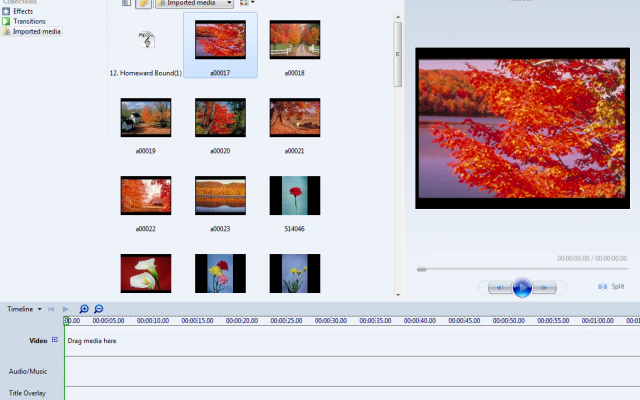Click the 514046 file name label
Viewport: 640px width, 400px height.
[294, 229]
